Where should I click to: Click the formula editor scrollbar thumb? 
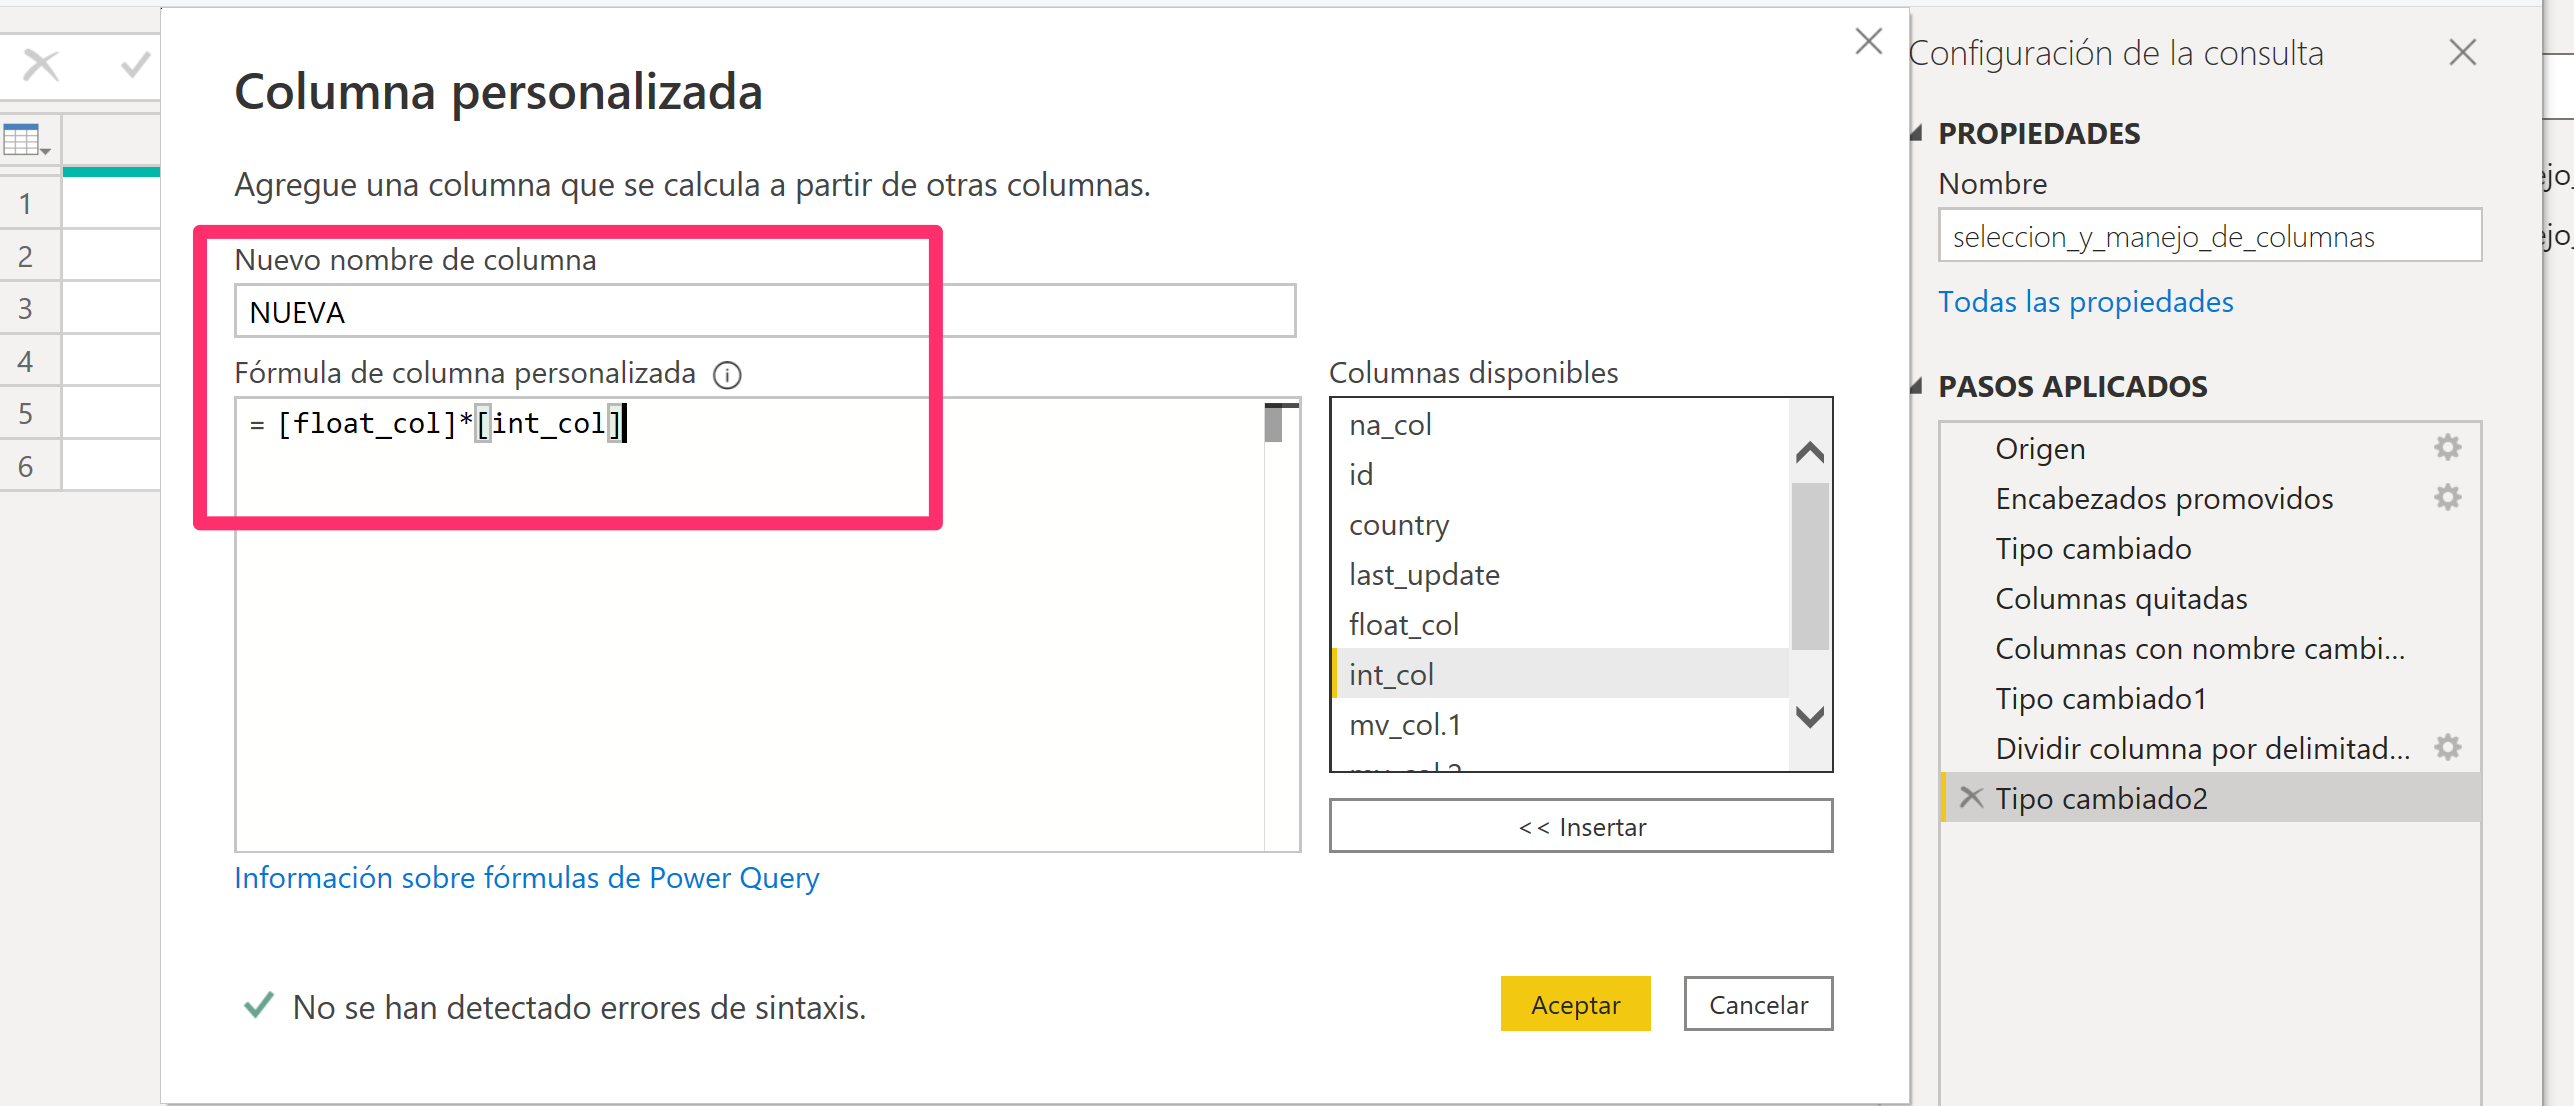point(1273,423)
